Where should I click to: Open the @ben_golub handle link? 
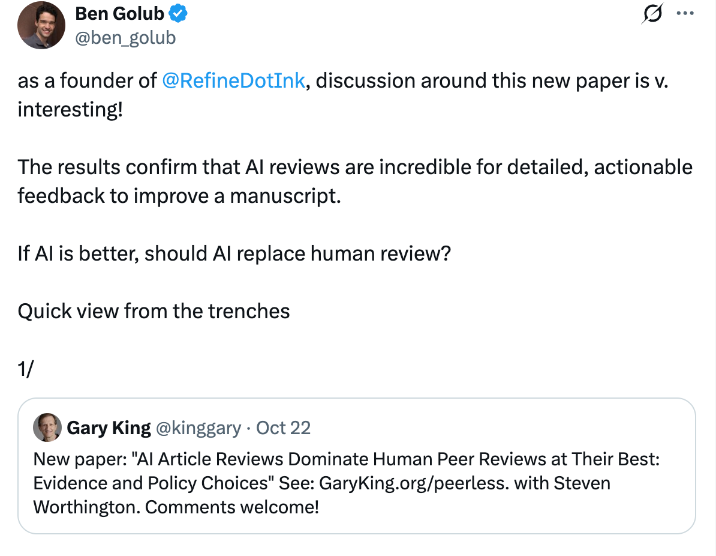click(x=125, y=37)
